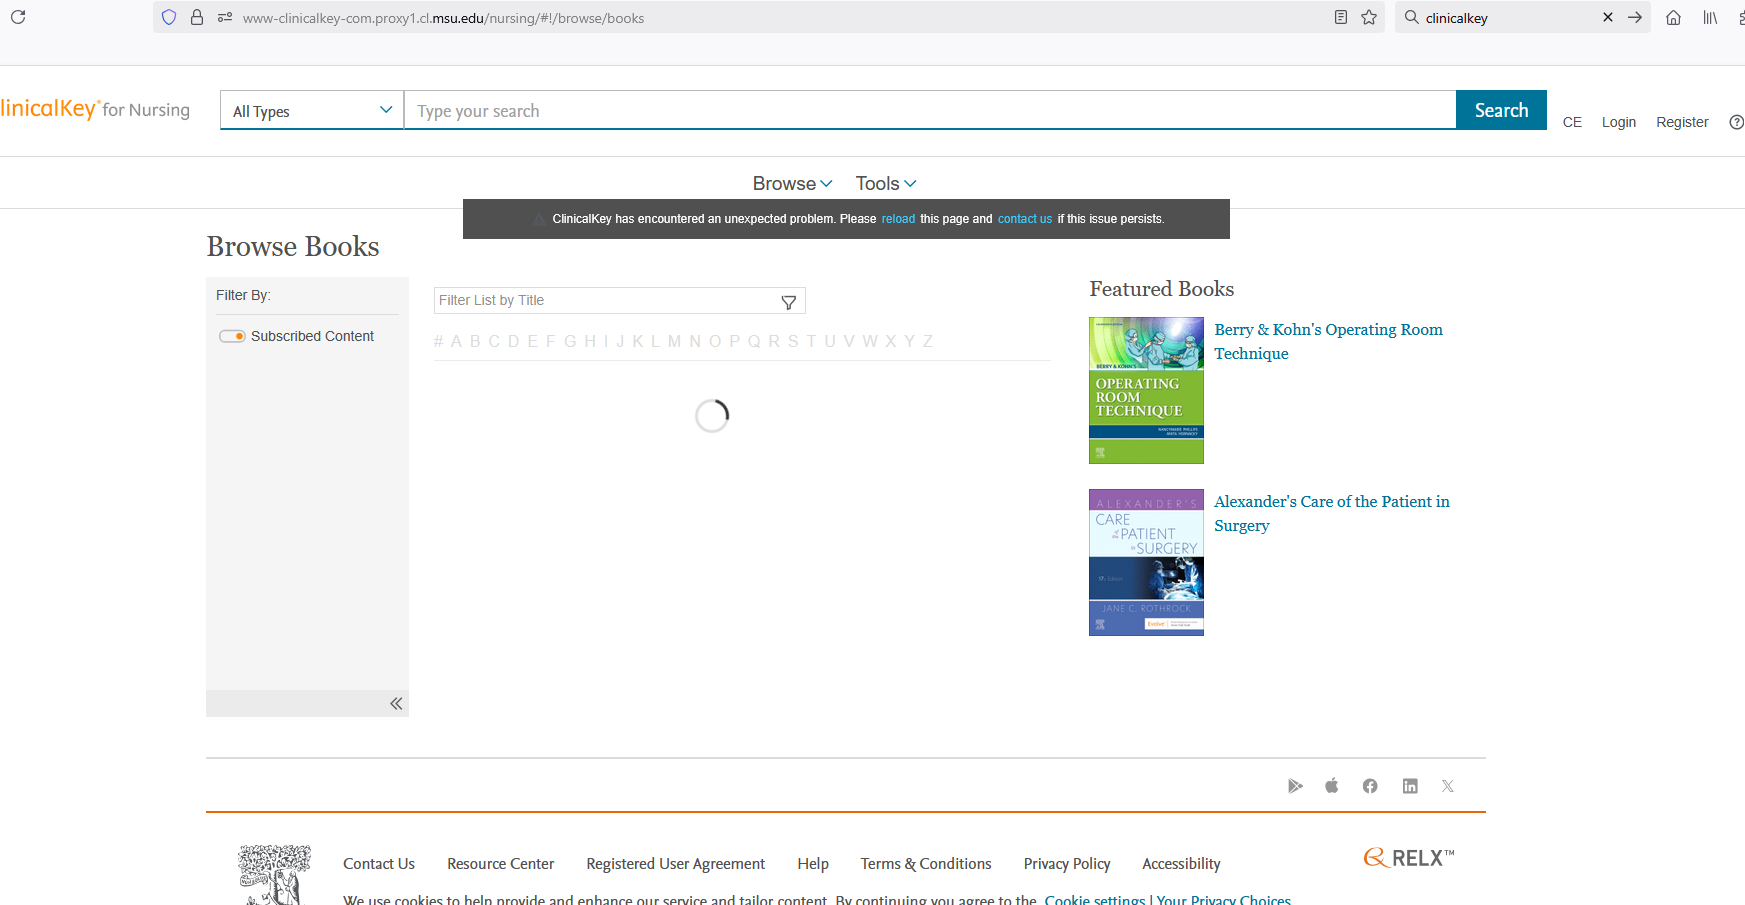Visit the Facebook icon in footer
Screen dimensions: 1745x905
coord(1370,786)
